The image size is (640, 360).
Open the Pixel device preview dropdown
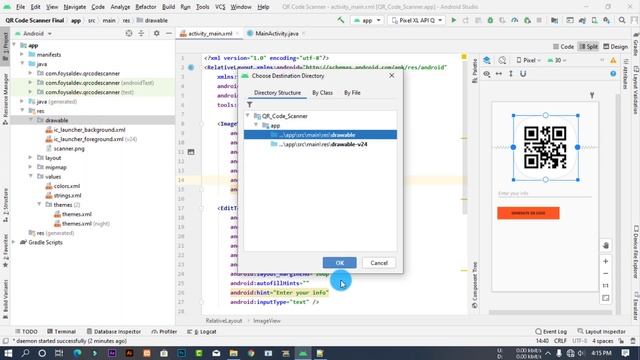pos(529,60)
